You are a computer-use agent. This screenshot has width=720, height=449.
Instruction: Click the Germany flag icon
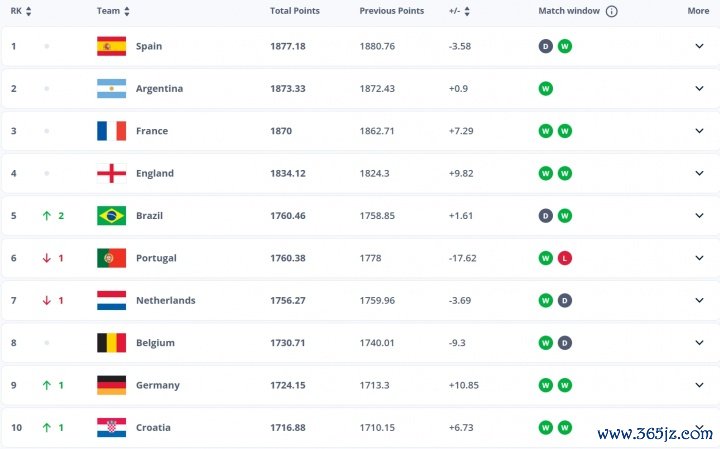click(111, 385)
